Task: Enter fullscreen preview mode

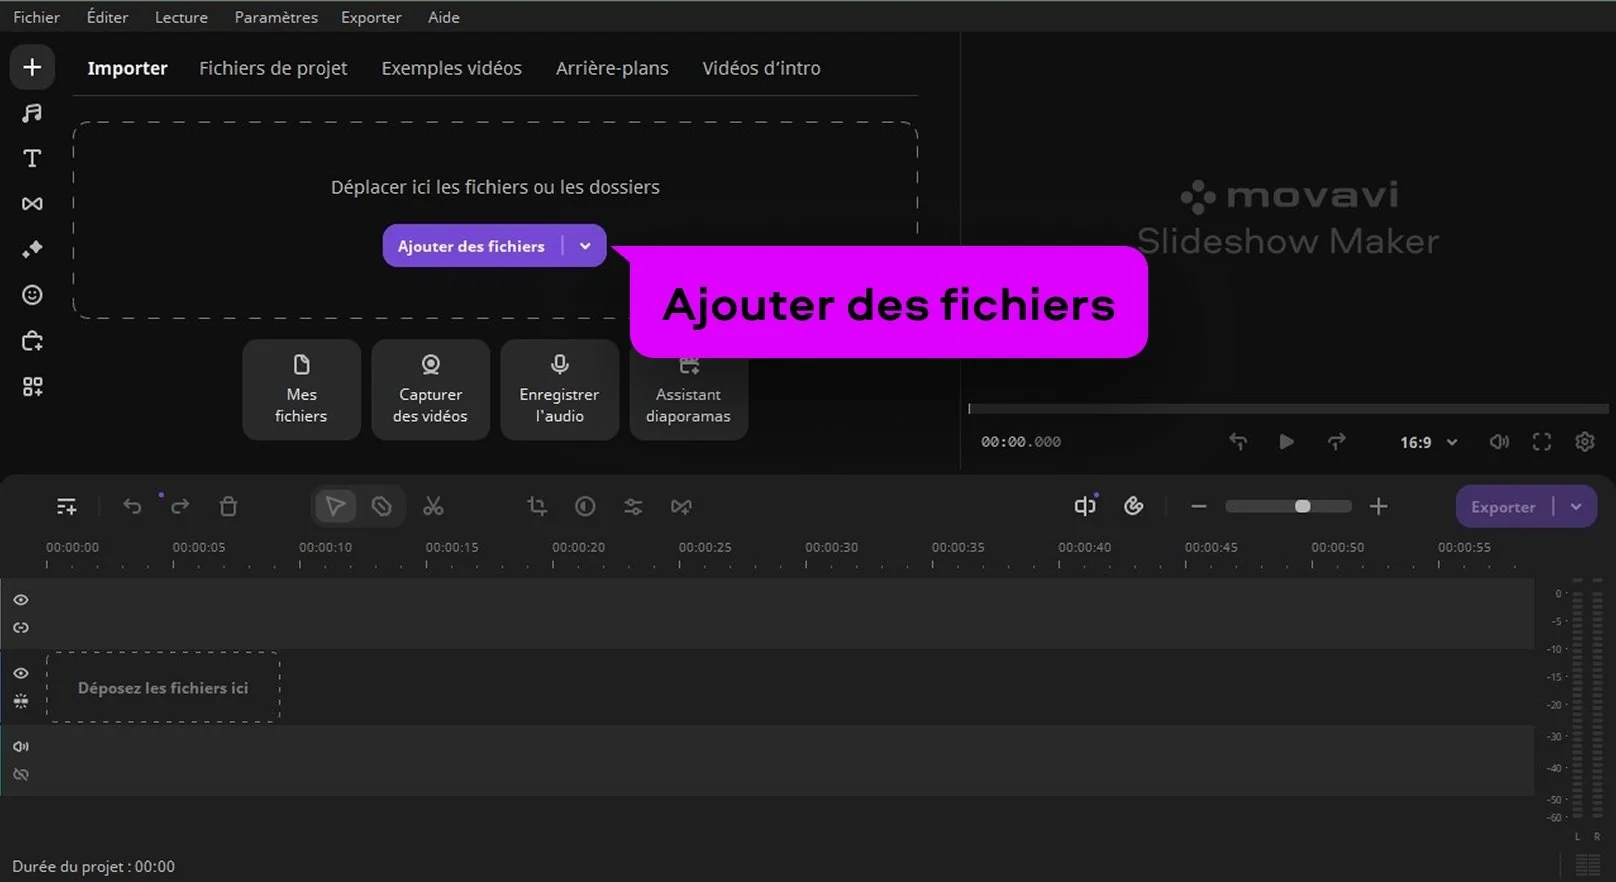Action: click(x=1542, y=442)
